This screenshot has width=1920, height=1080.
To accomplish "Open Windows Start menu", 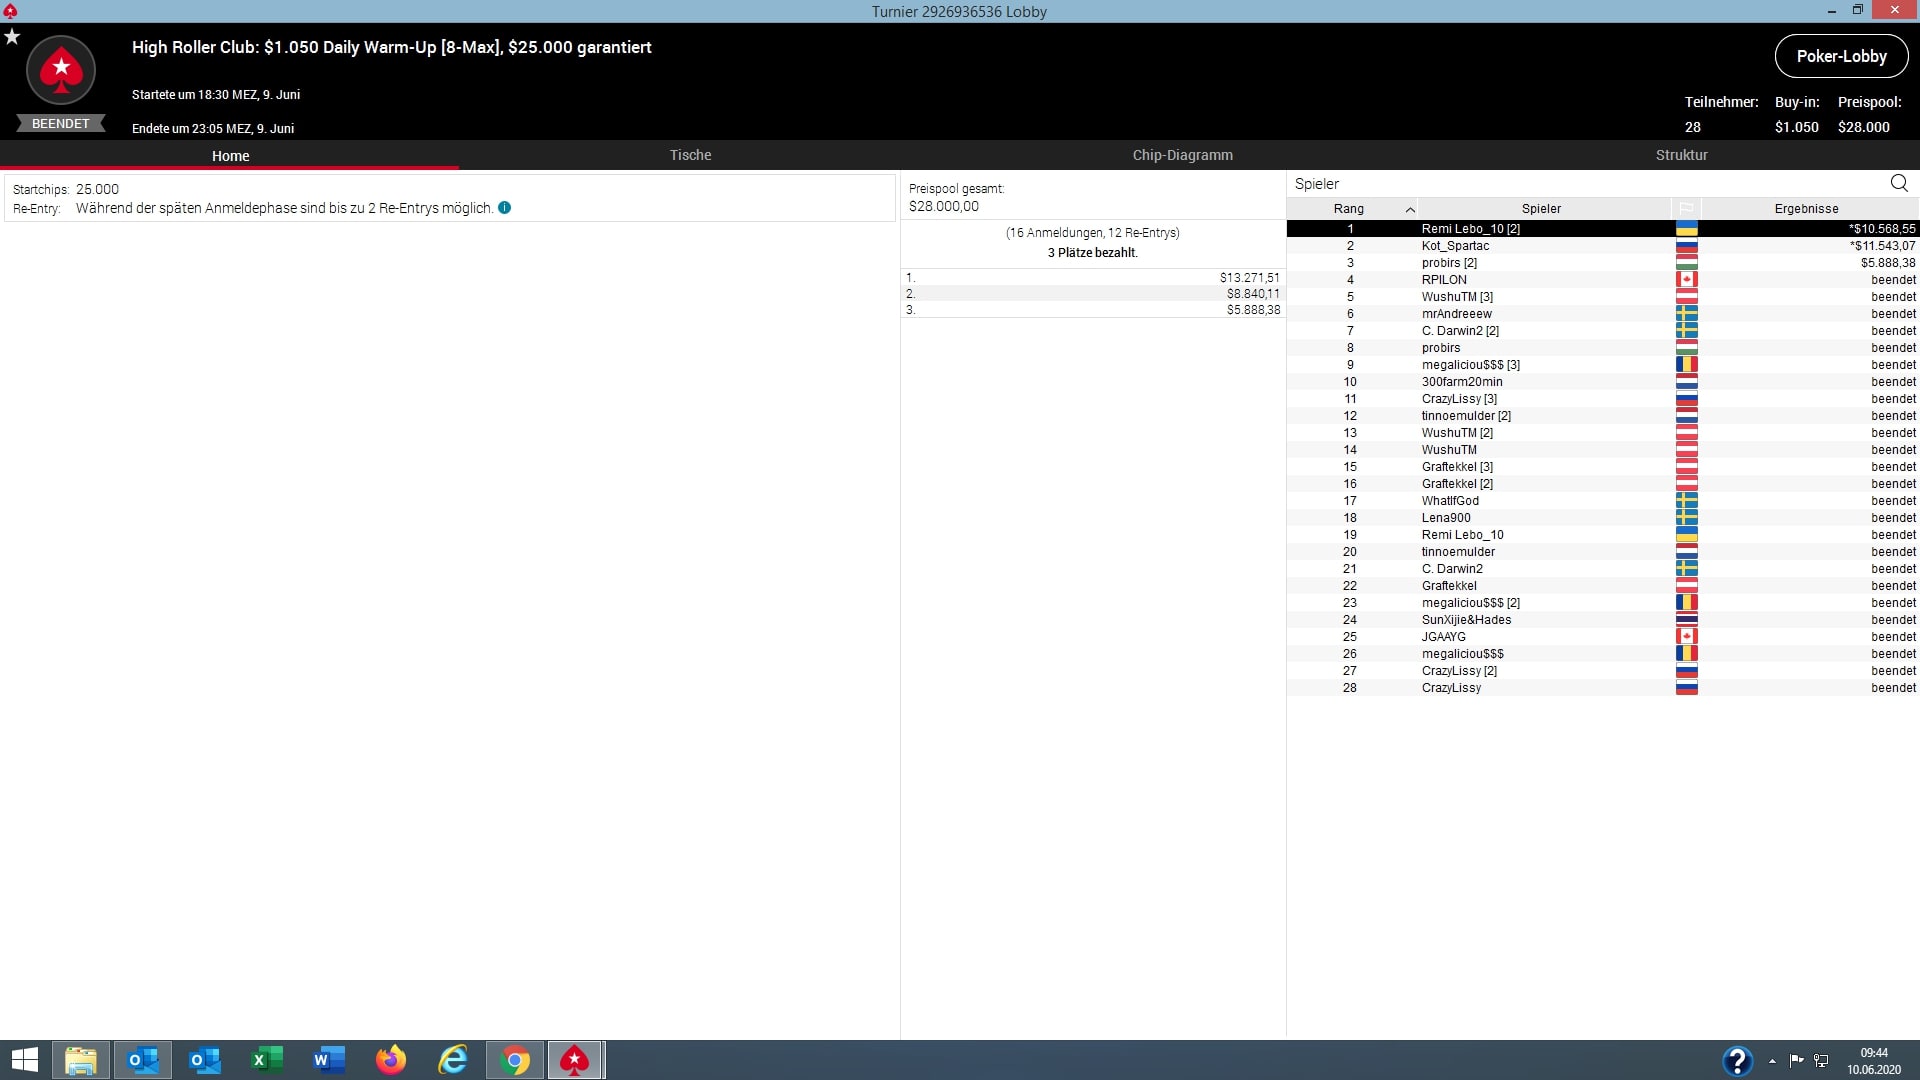I will [24, 1060].
